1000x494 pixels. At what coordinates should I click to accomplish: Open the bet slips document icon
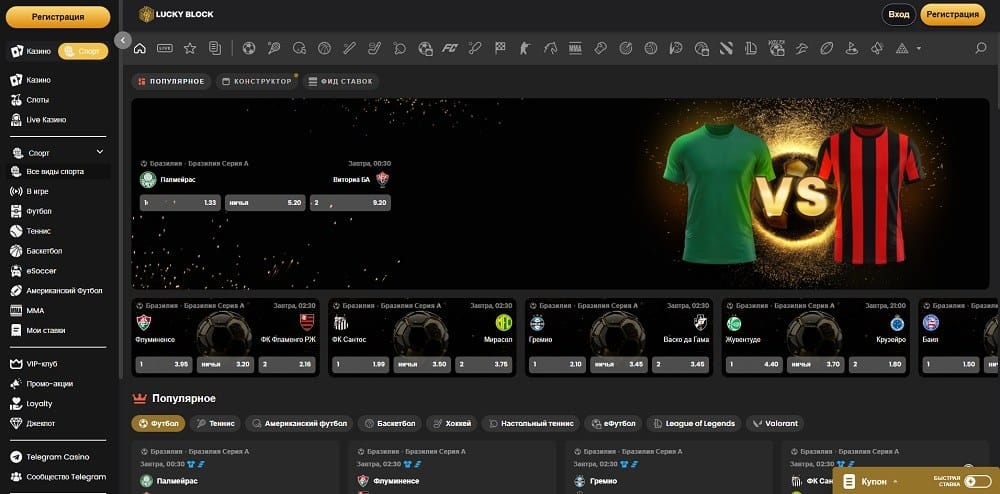click(x=215, y=48)
